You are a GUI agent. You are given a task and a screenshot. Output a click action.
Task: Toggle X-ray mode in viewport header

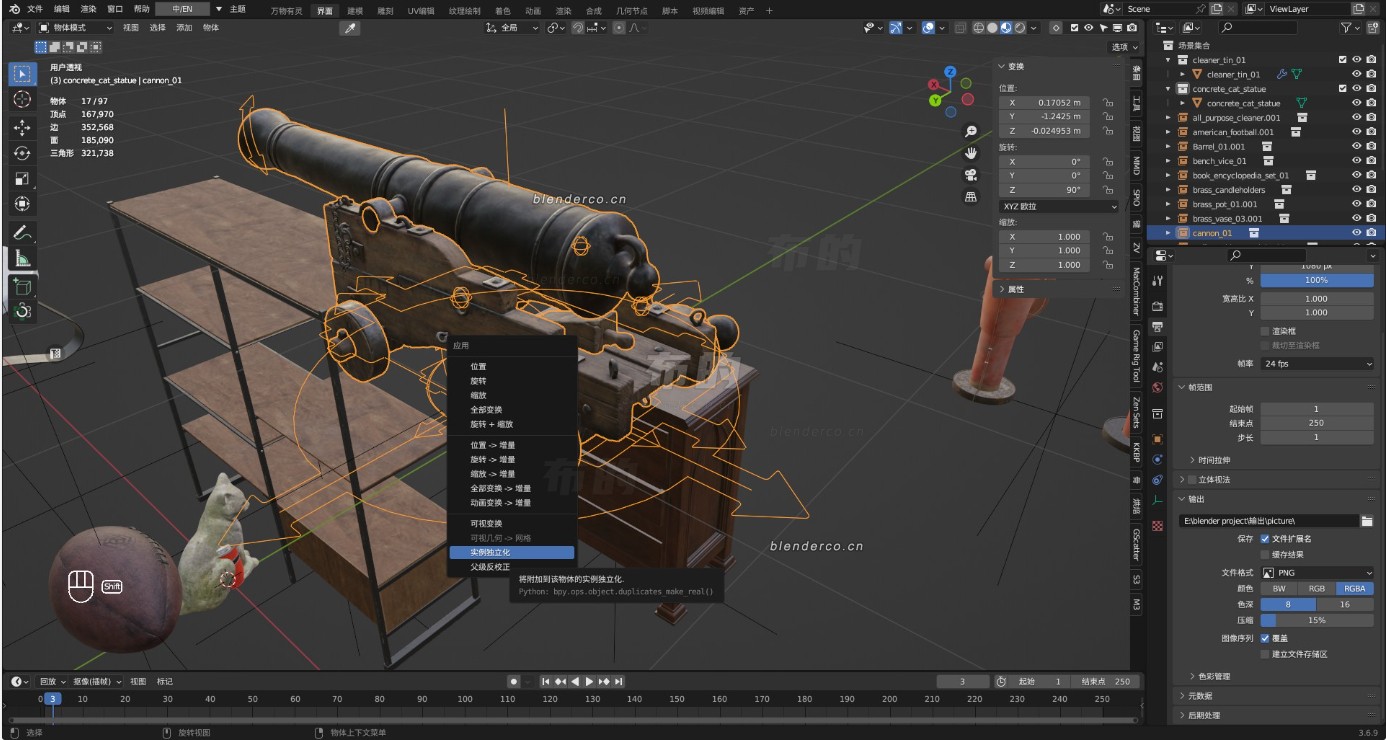pos(959,28)
